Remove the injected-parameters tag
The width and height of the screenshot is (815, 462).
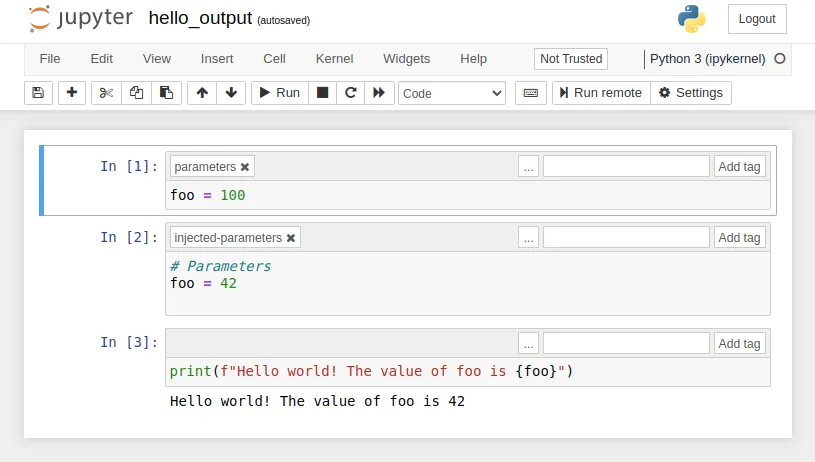(x=291, y=238)
